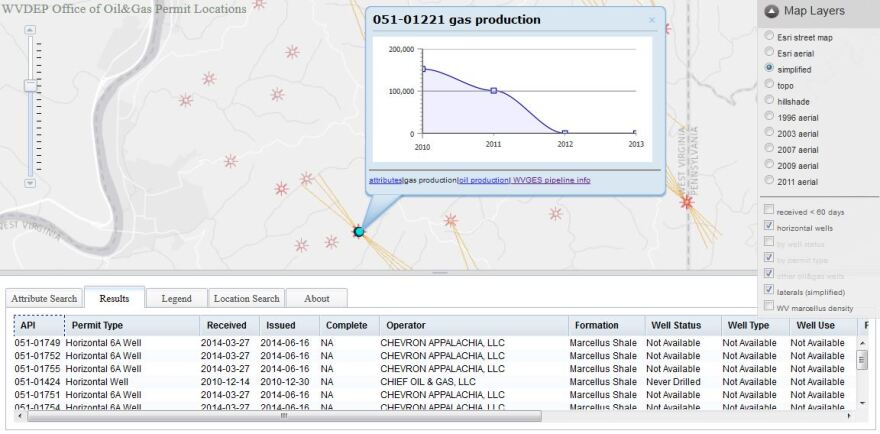Image resolution: width=880 pixels, height=434 pixels.
Task: Switch to the Results tab
Action: [114, 298]
